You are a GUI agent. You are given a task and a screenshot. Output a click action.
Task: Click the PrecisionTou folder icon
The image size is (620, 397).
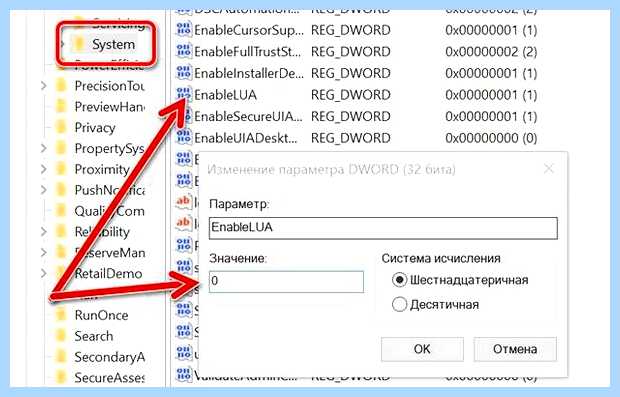click(61, 86)
